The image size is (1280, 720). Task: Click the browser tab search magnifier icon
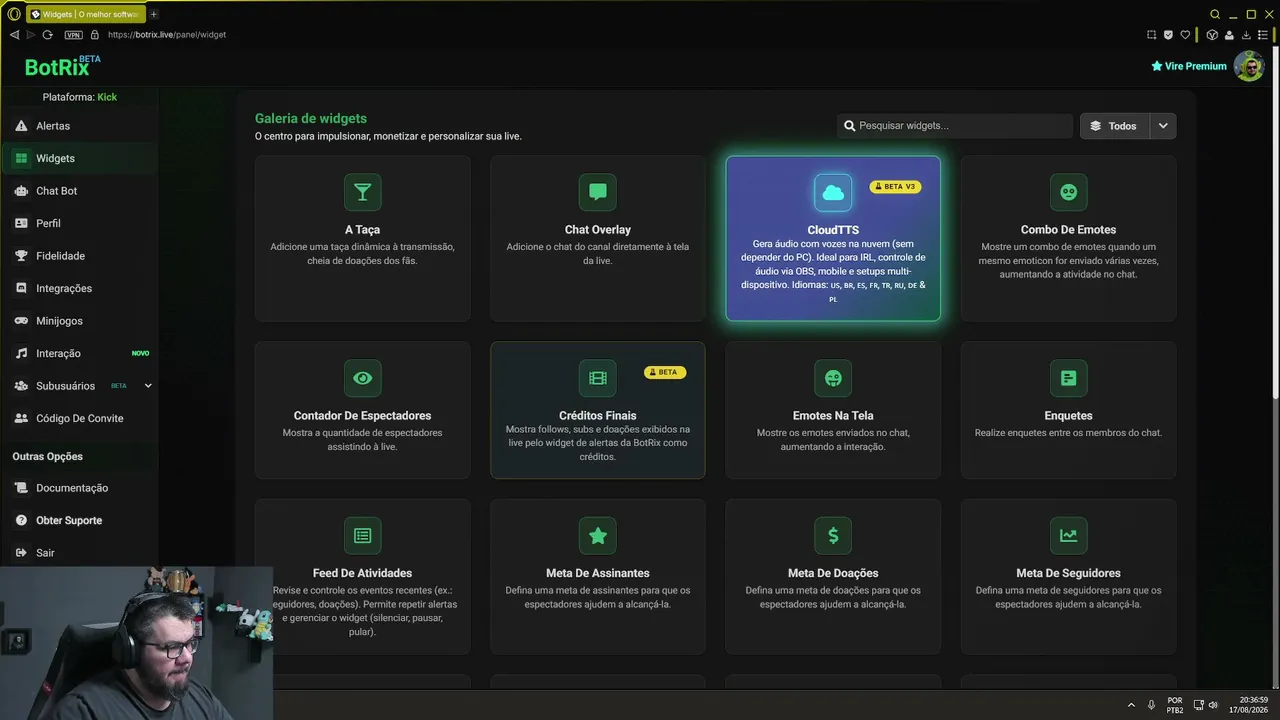[1215, 15]
